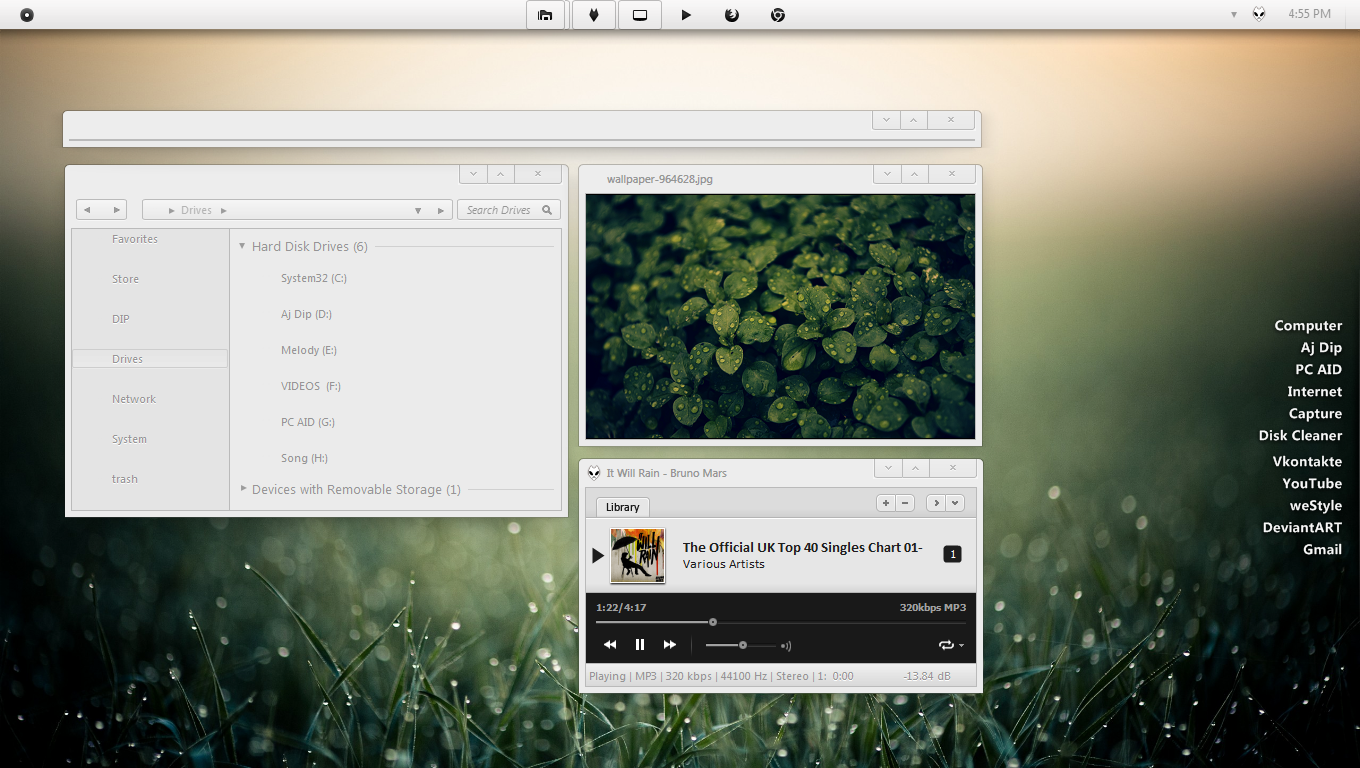Open the file explorer taskbar icon

click(x=546, y=15)
